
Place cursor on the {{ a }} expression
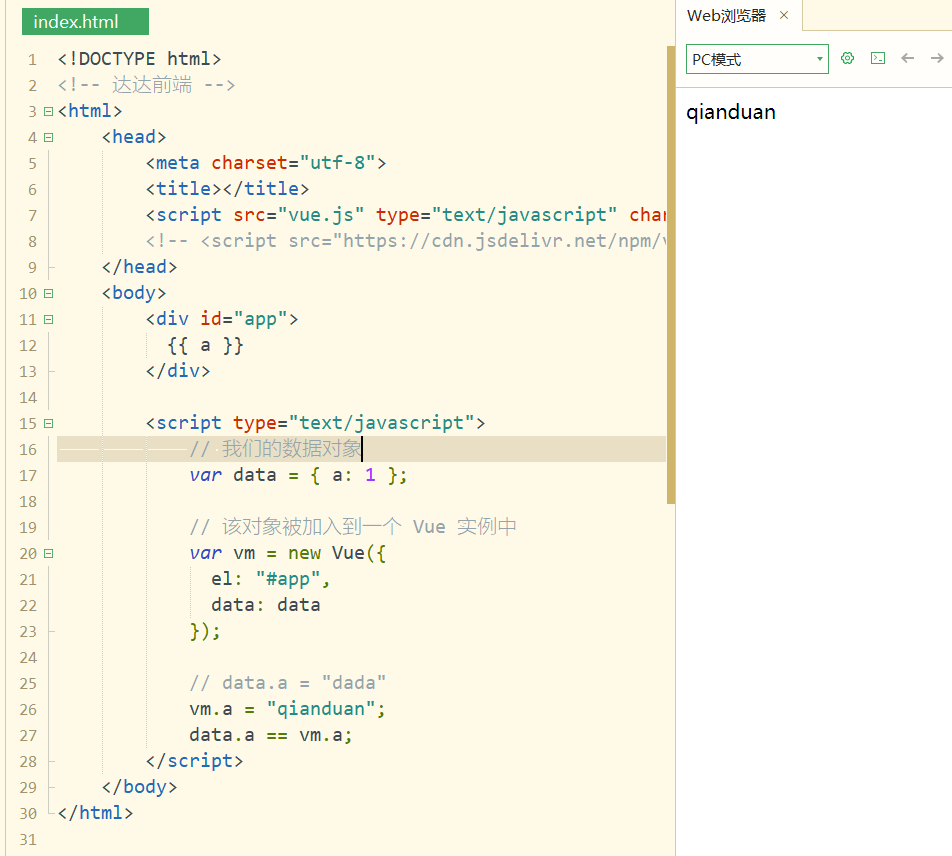pos(206,345)
